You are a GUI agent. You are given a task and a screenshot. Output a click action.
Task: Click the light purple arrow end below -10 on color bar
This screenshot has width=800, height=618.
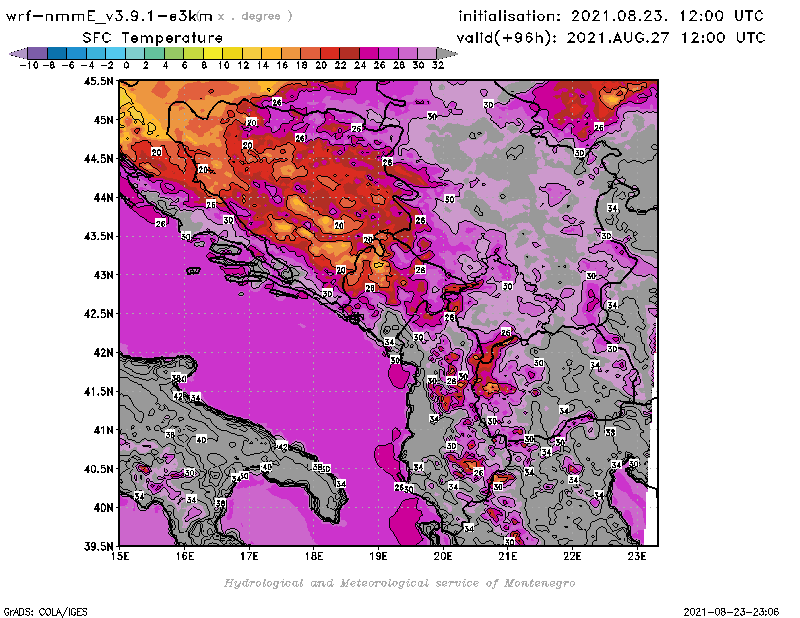(18, 53)
